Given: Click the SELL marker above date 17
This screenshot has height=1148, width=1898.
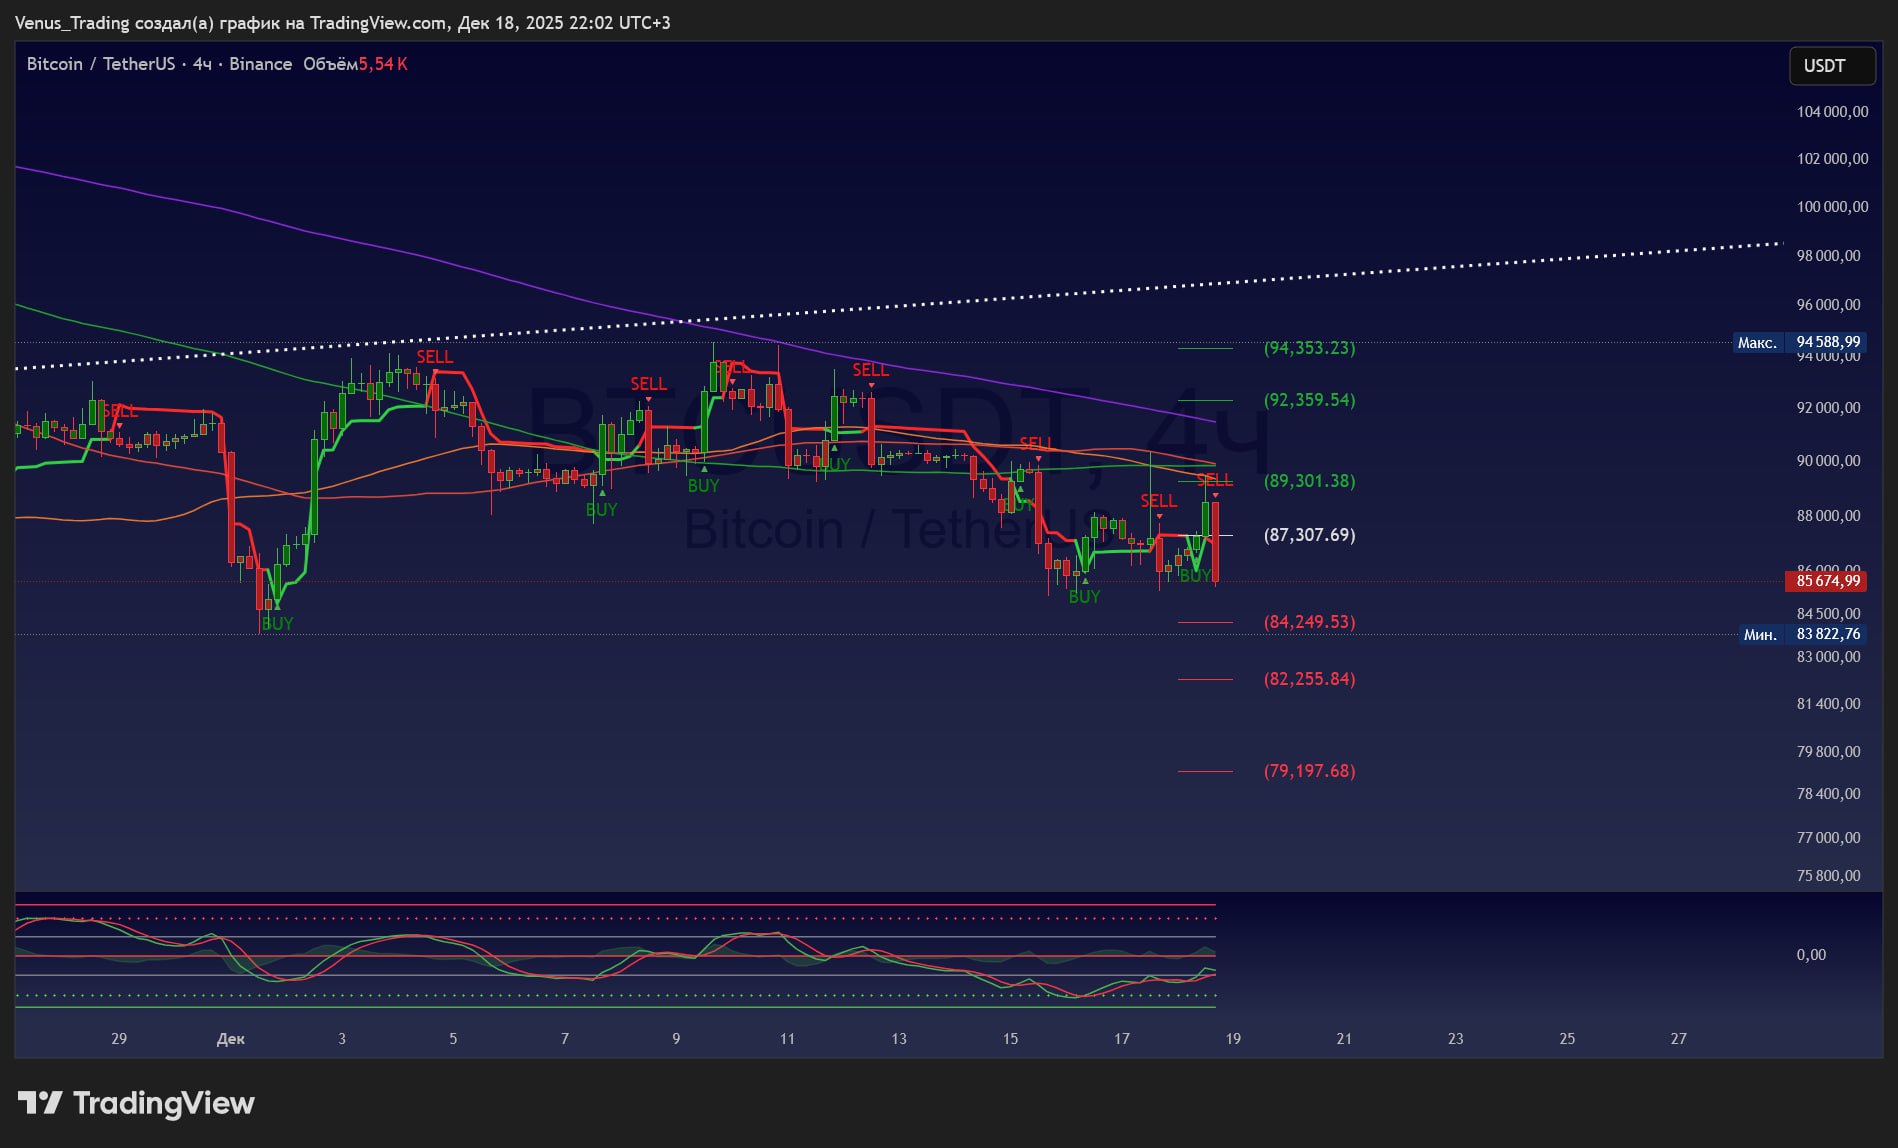Looking at the screenshot, I should click(1158, 501).
